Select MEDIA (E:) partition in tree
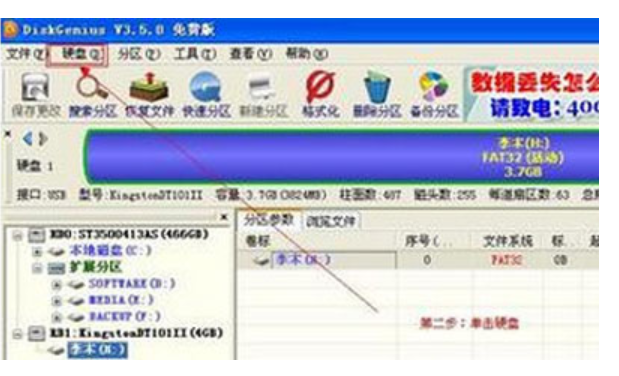The image size is (619, 376). pos(122,301)
